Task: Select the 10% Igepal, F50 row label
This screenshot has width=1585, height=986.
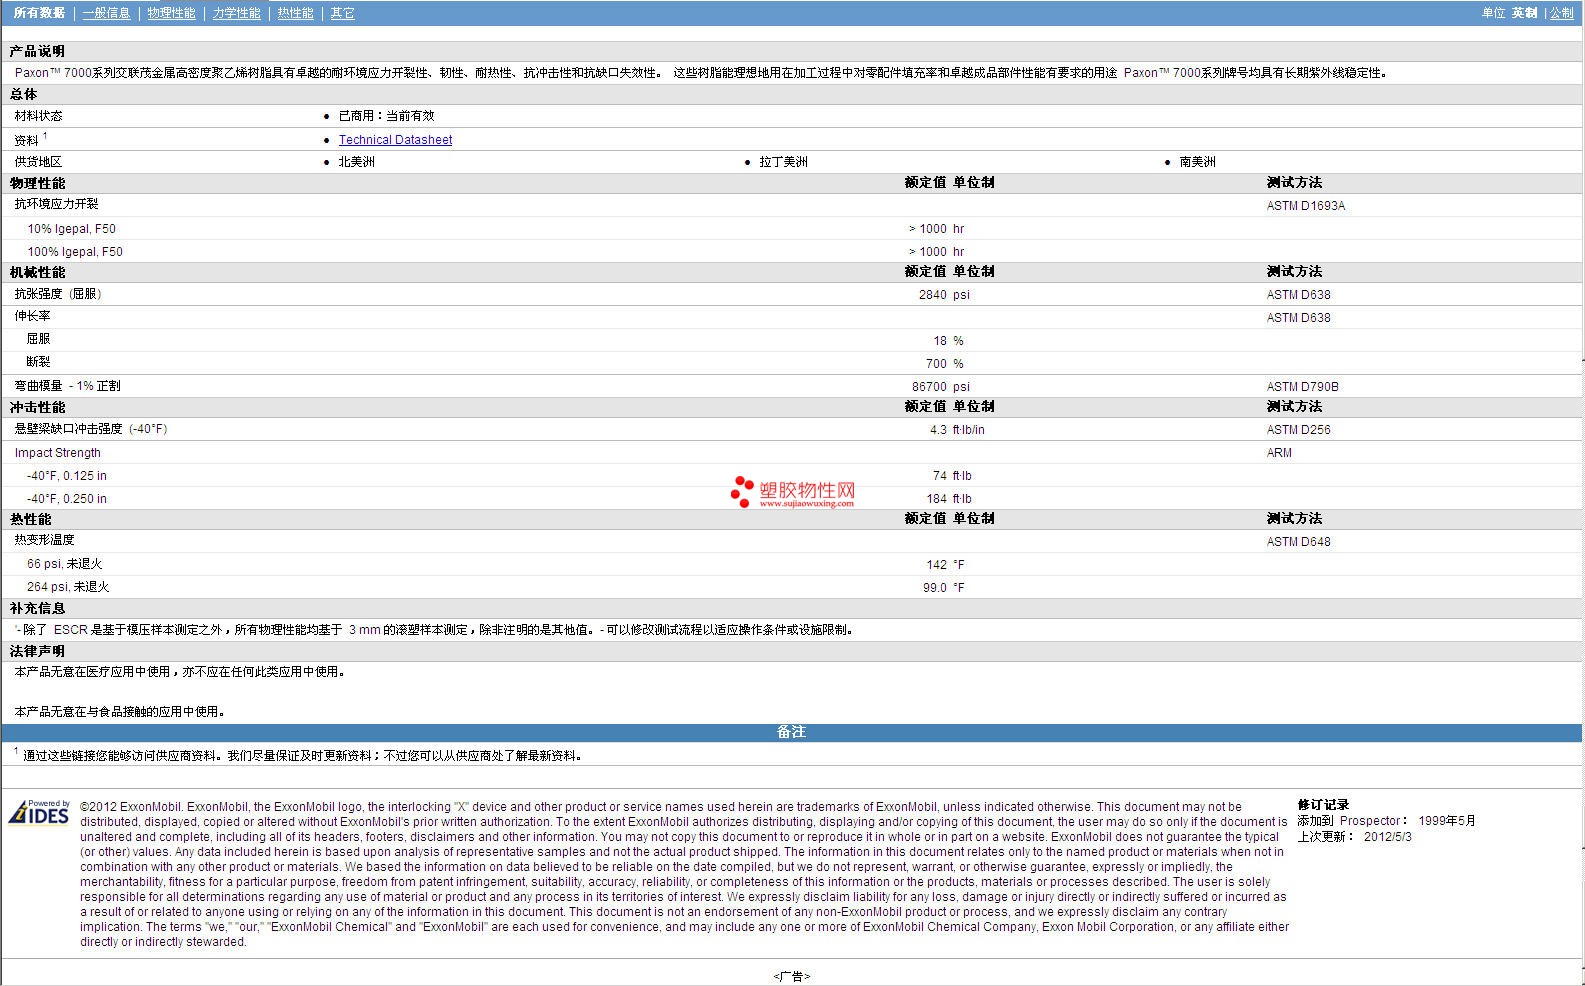Action: [x=71, y=229]
